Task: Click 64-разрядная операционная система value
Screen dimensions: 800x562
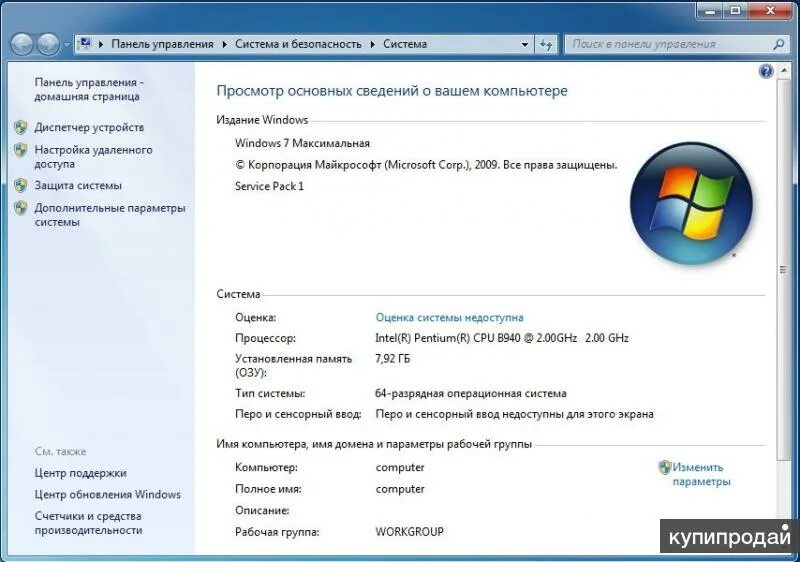Action: coord(470,394)
